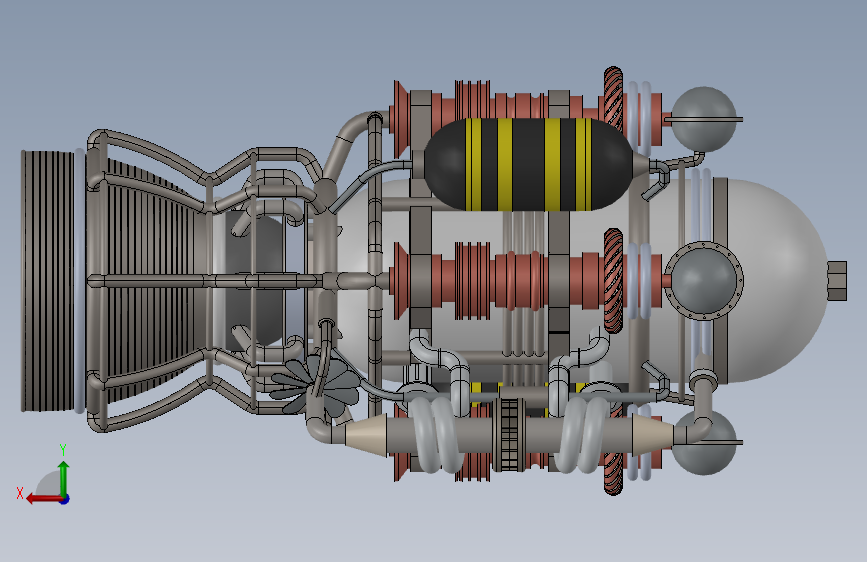This screenshot has width=867, height=562.
Task: Click the green Y axis arrow of the triad
Action: pos(64,478)
